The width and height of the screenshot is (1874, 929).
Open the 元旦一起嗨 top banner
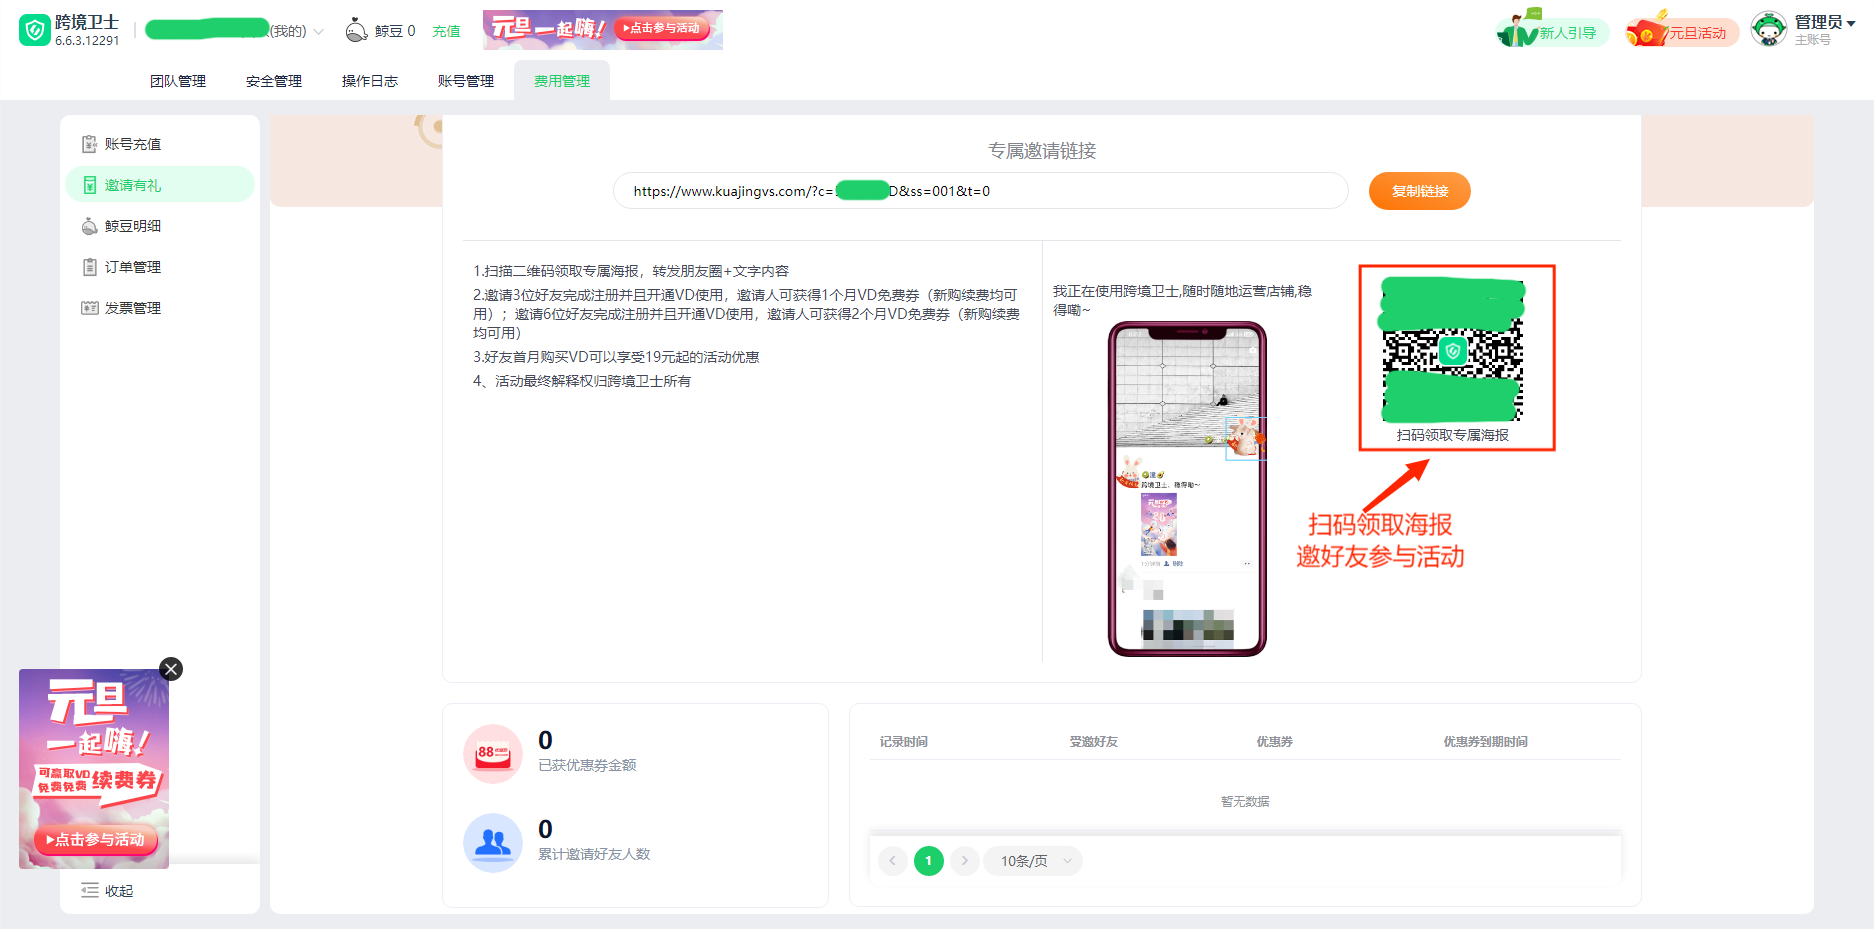[602, 30]
